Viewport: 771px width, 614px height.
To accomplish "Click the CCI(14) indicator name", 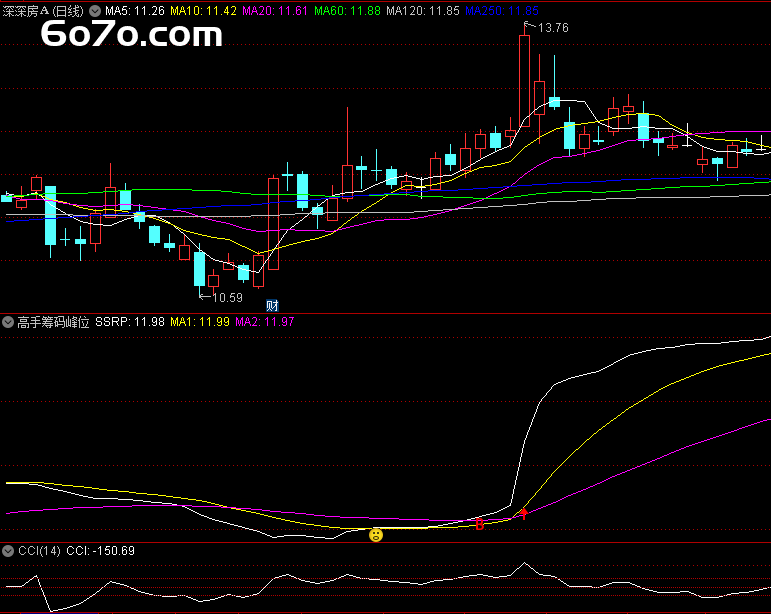I will pos(39,551).
